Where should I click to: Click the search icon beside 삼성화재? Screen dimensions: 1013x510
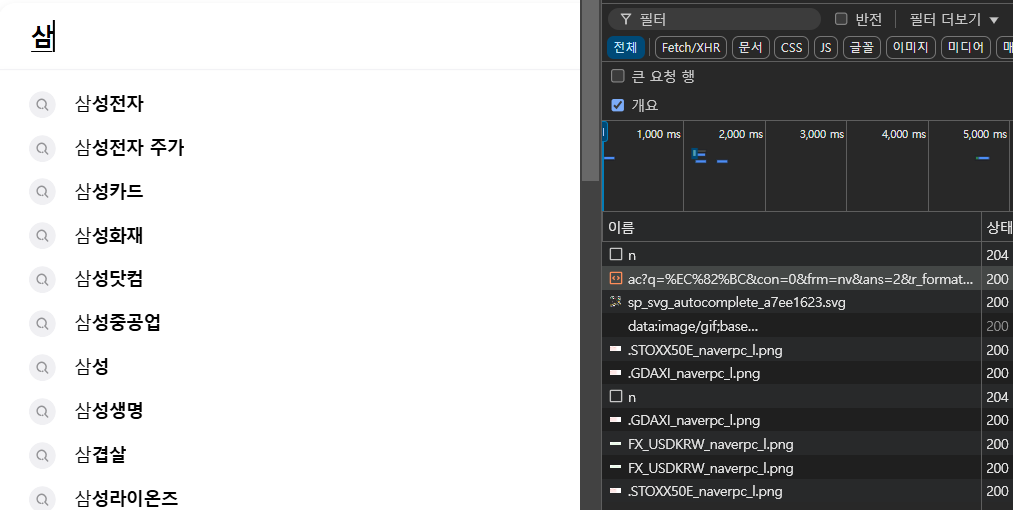click(x=42, y=236)
